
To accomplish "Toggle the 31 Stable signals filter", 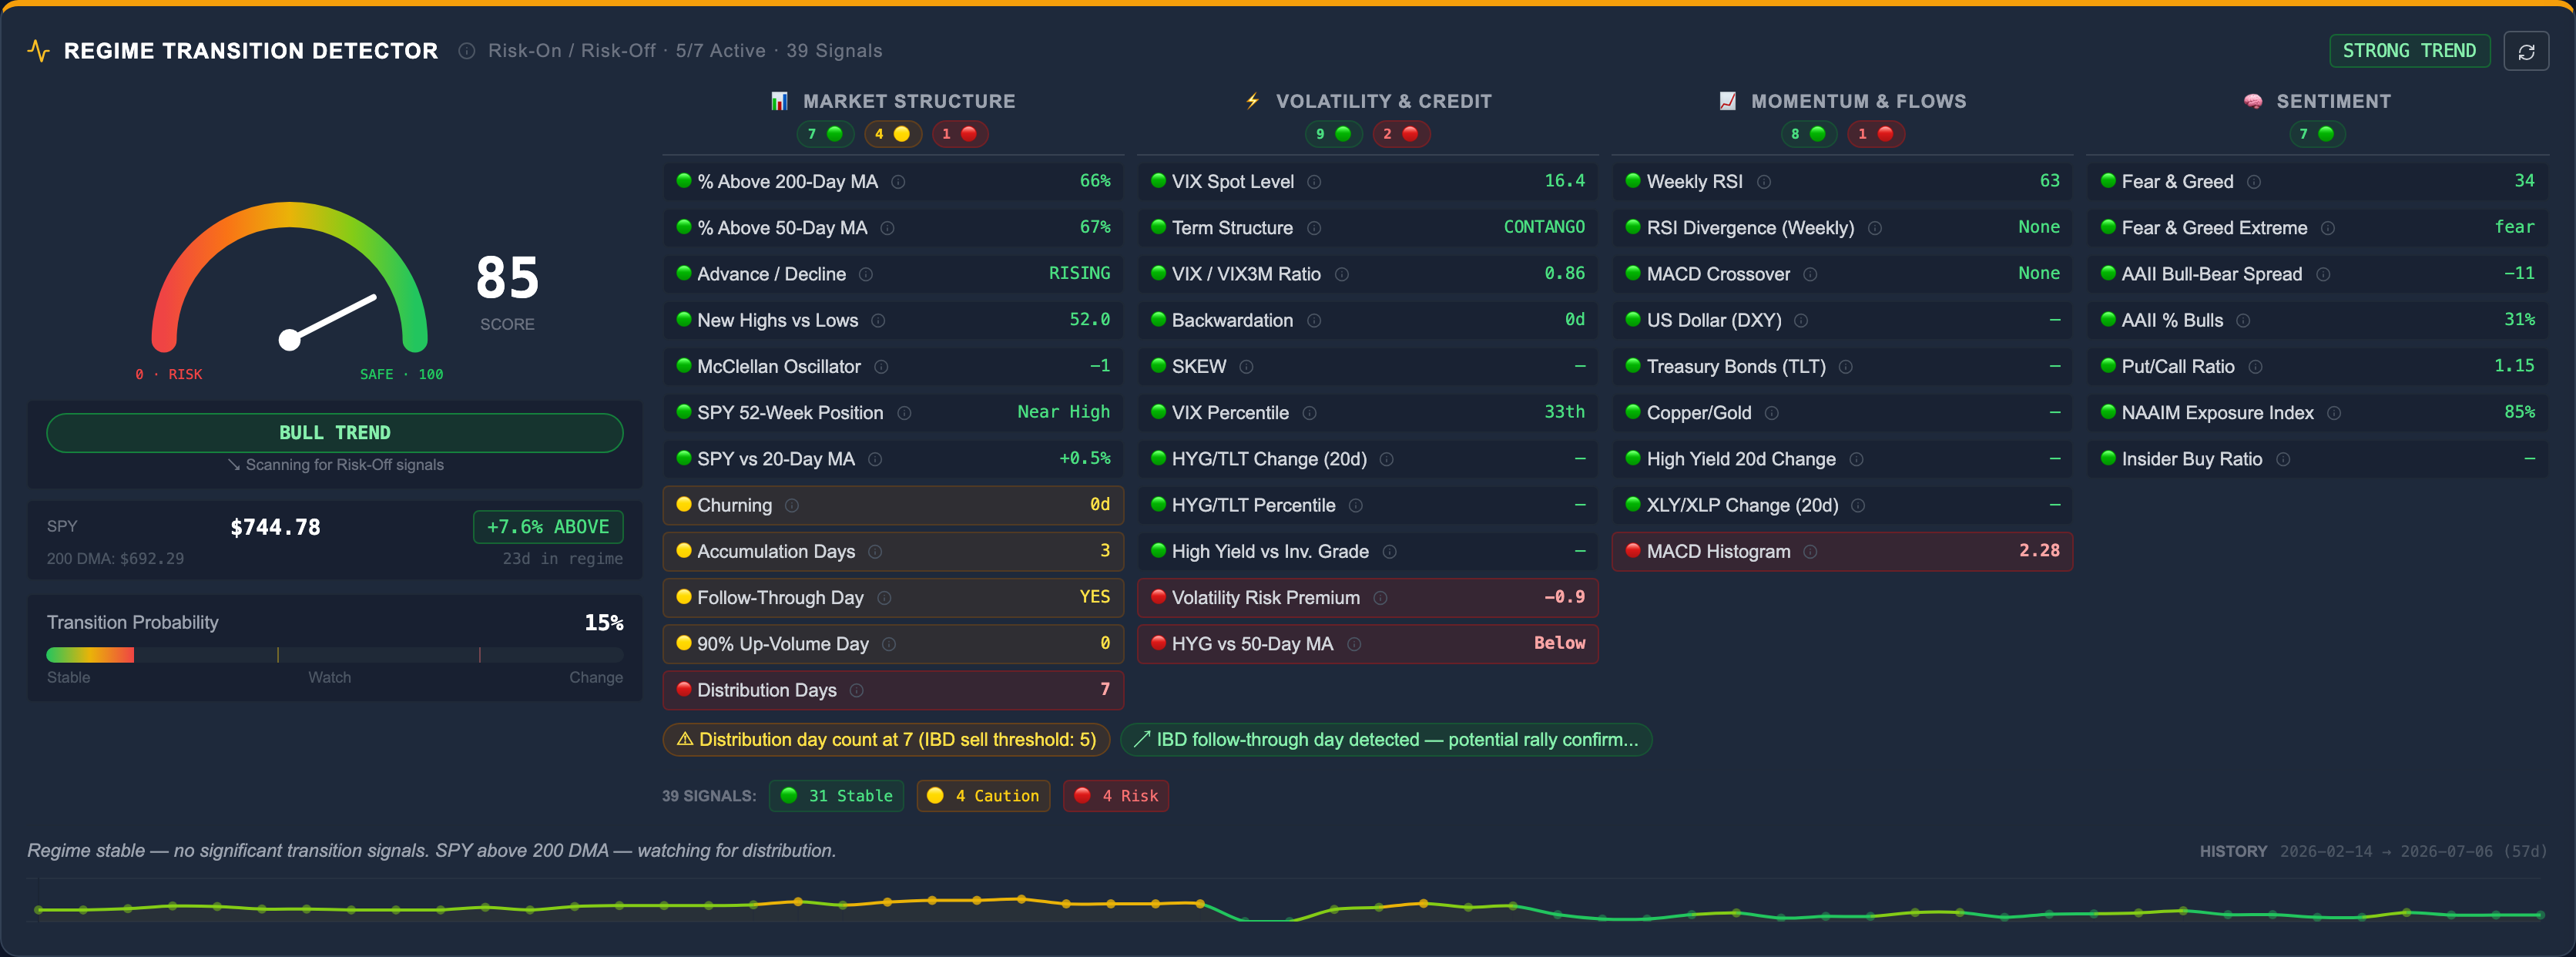I will click(836, 796).
